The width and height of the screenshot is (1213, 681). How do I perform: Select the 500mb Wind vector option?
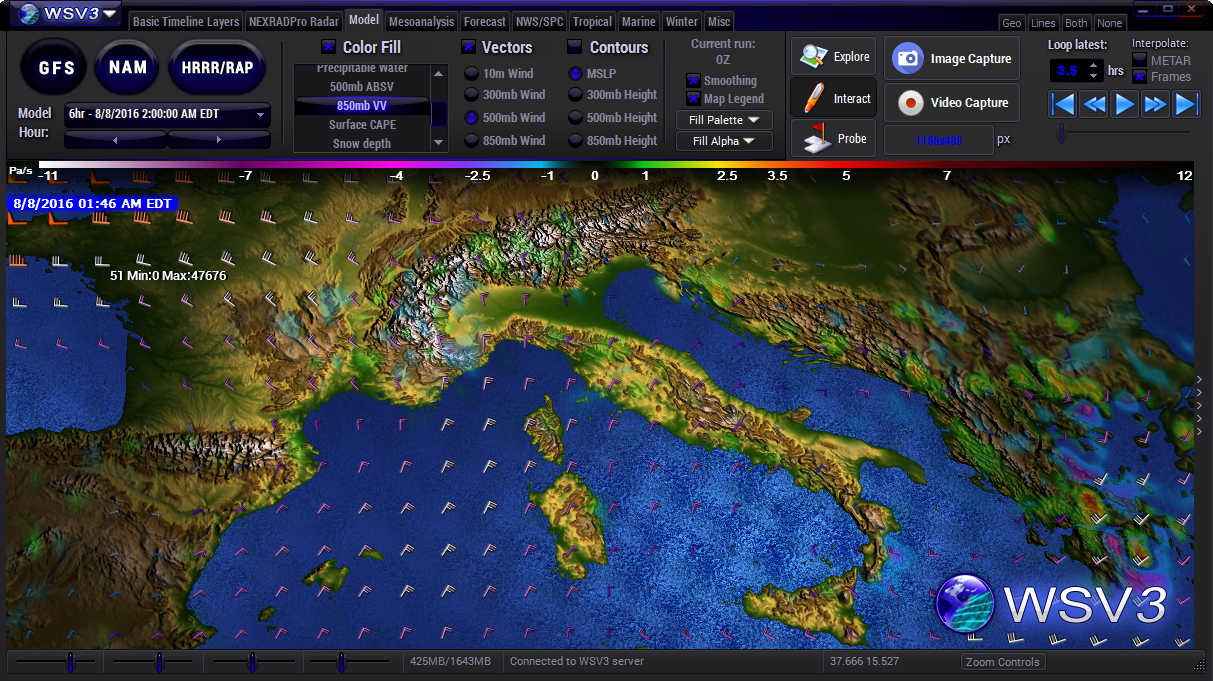(471, 118)
